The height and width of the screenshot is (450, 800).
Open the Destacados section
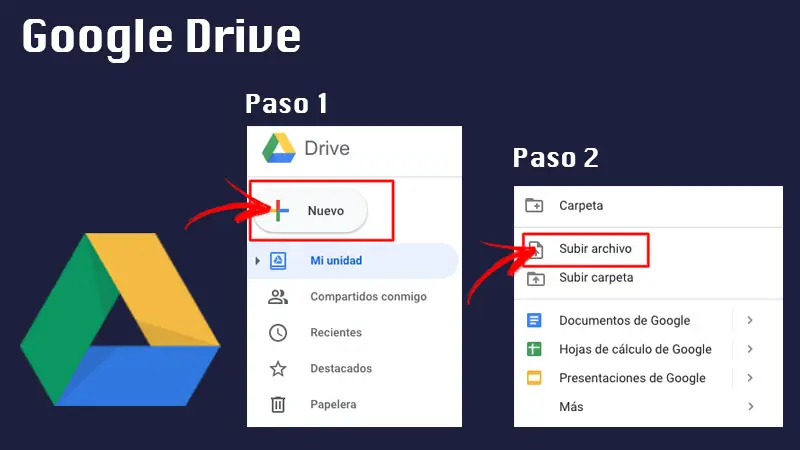click(341, 368)
